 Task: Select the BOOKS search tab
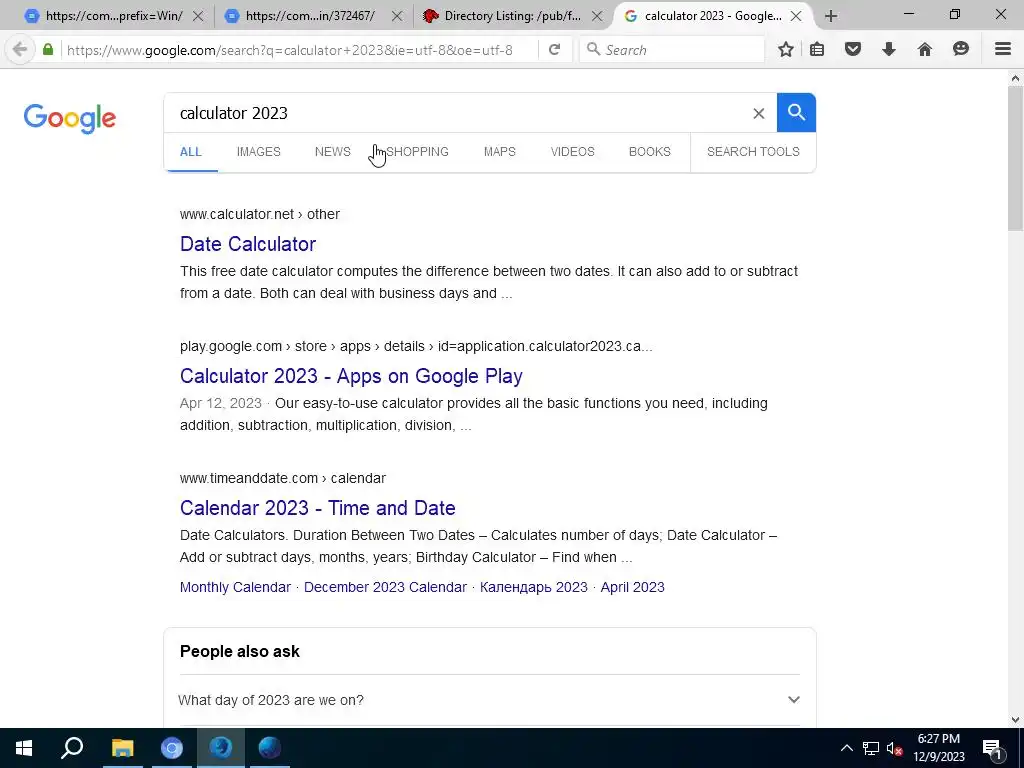650,152
